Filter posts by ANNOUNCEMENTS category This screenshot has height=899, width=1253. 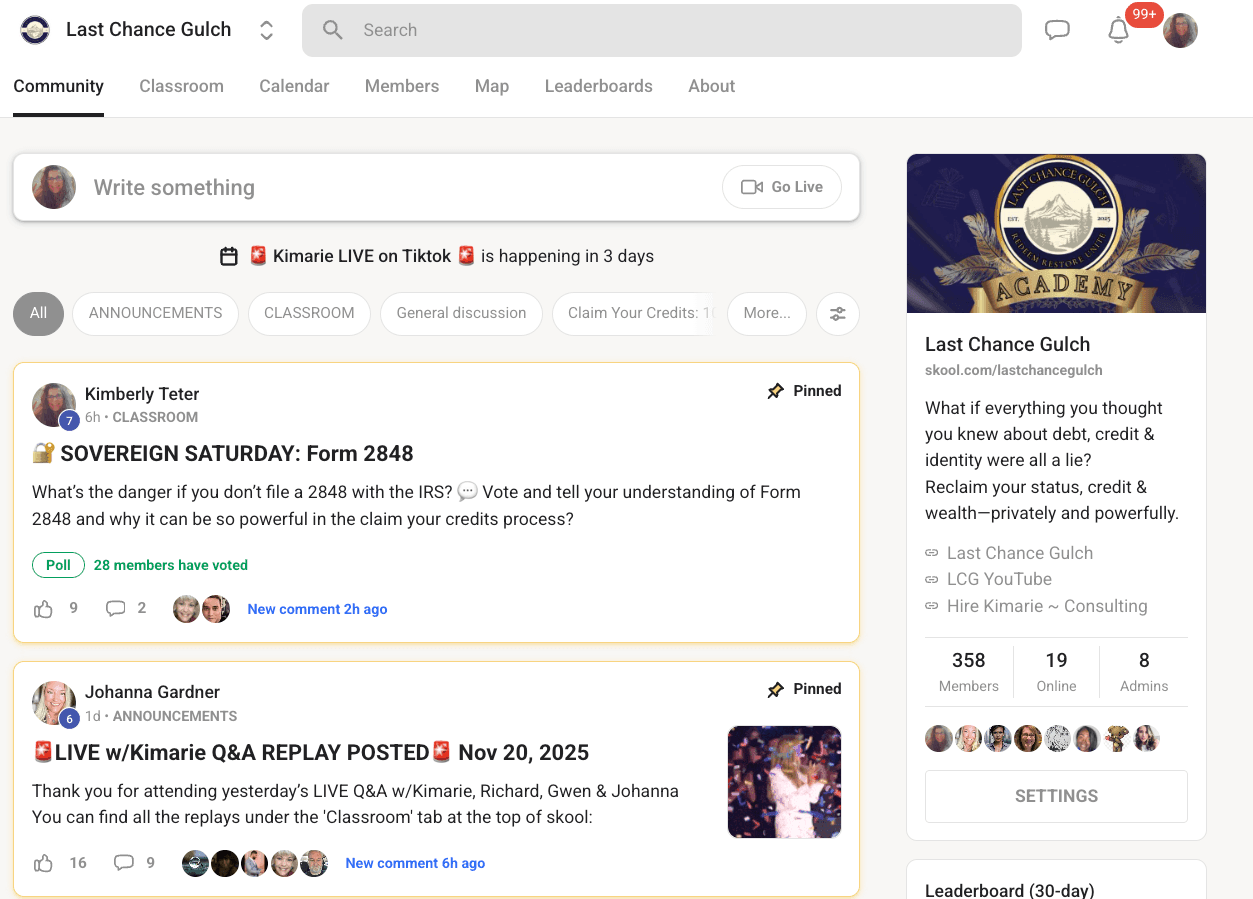(155, 313)
